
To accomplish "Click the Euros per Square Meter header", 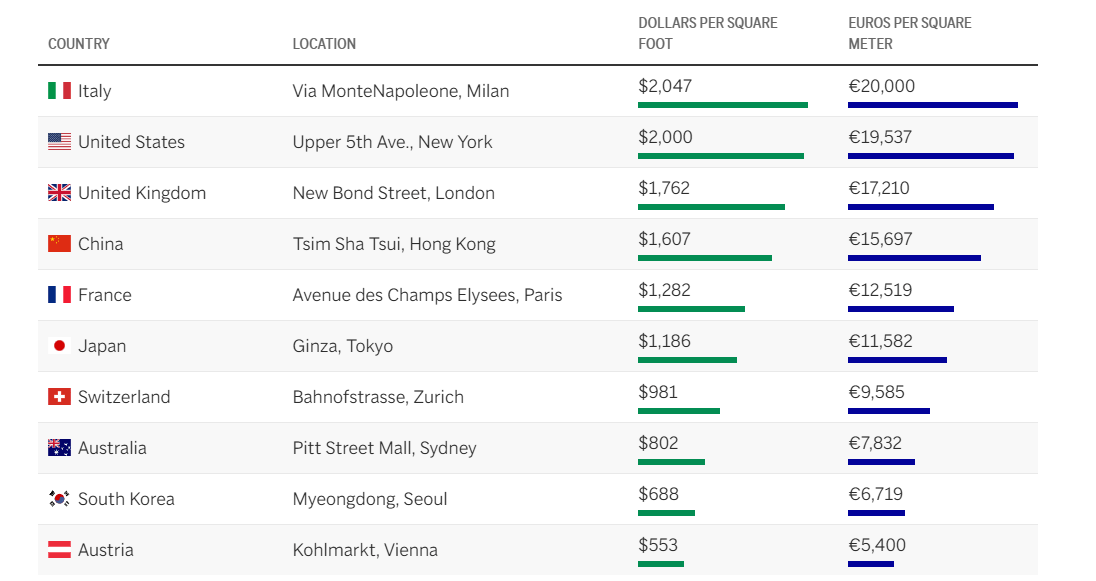I will pos(909,34).
